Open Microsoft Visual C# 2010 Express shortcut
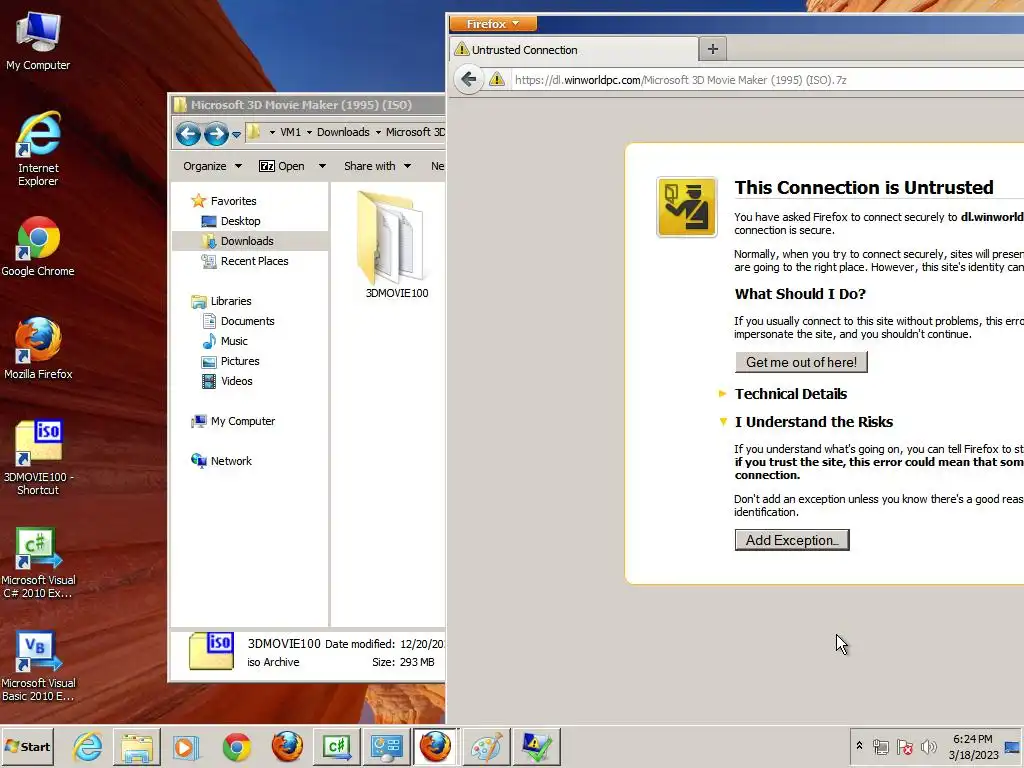The width and height of the screenshot is (1024, 768). (38, 563)
